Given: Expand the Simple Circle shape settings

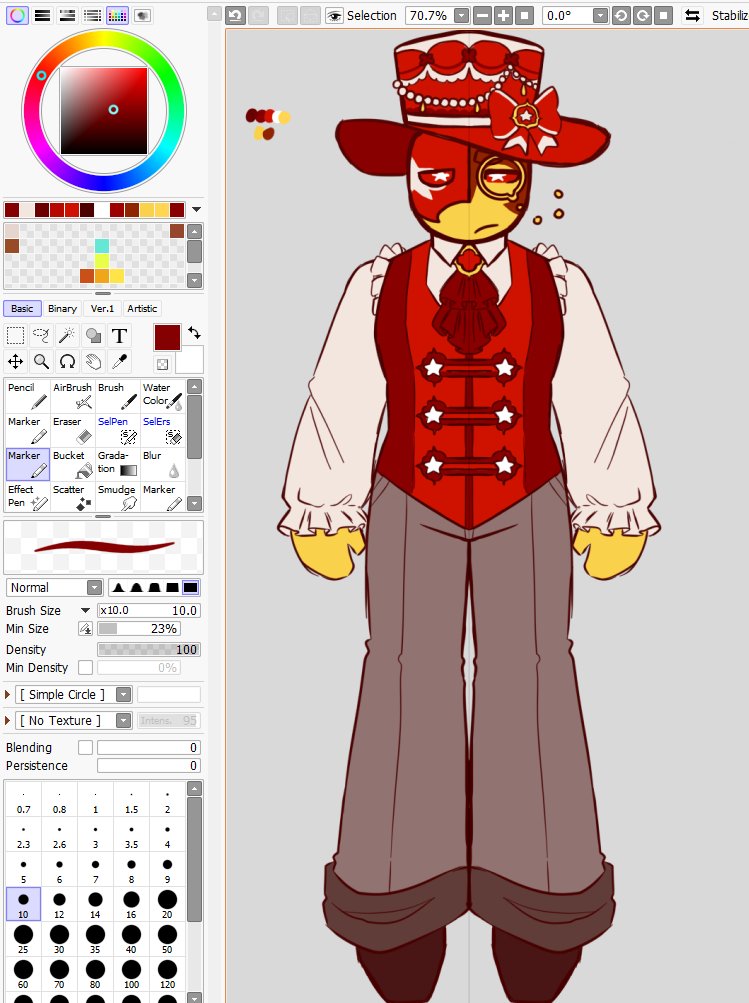Looking at the screenshot, I should 8,694.
